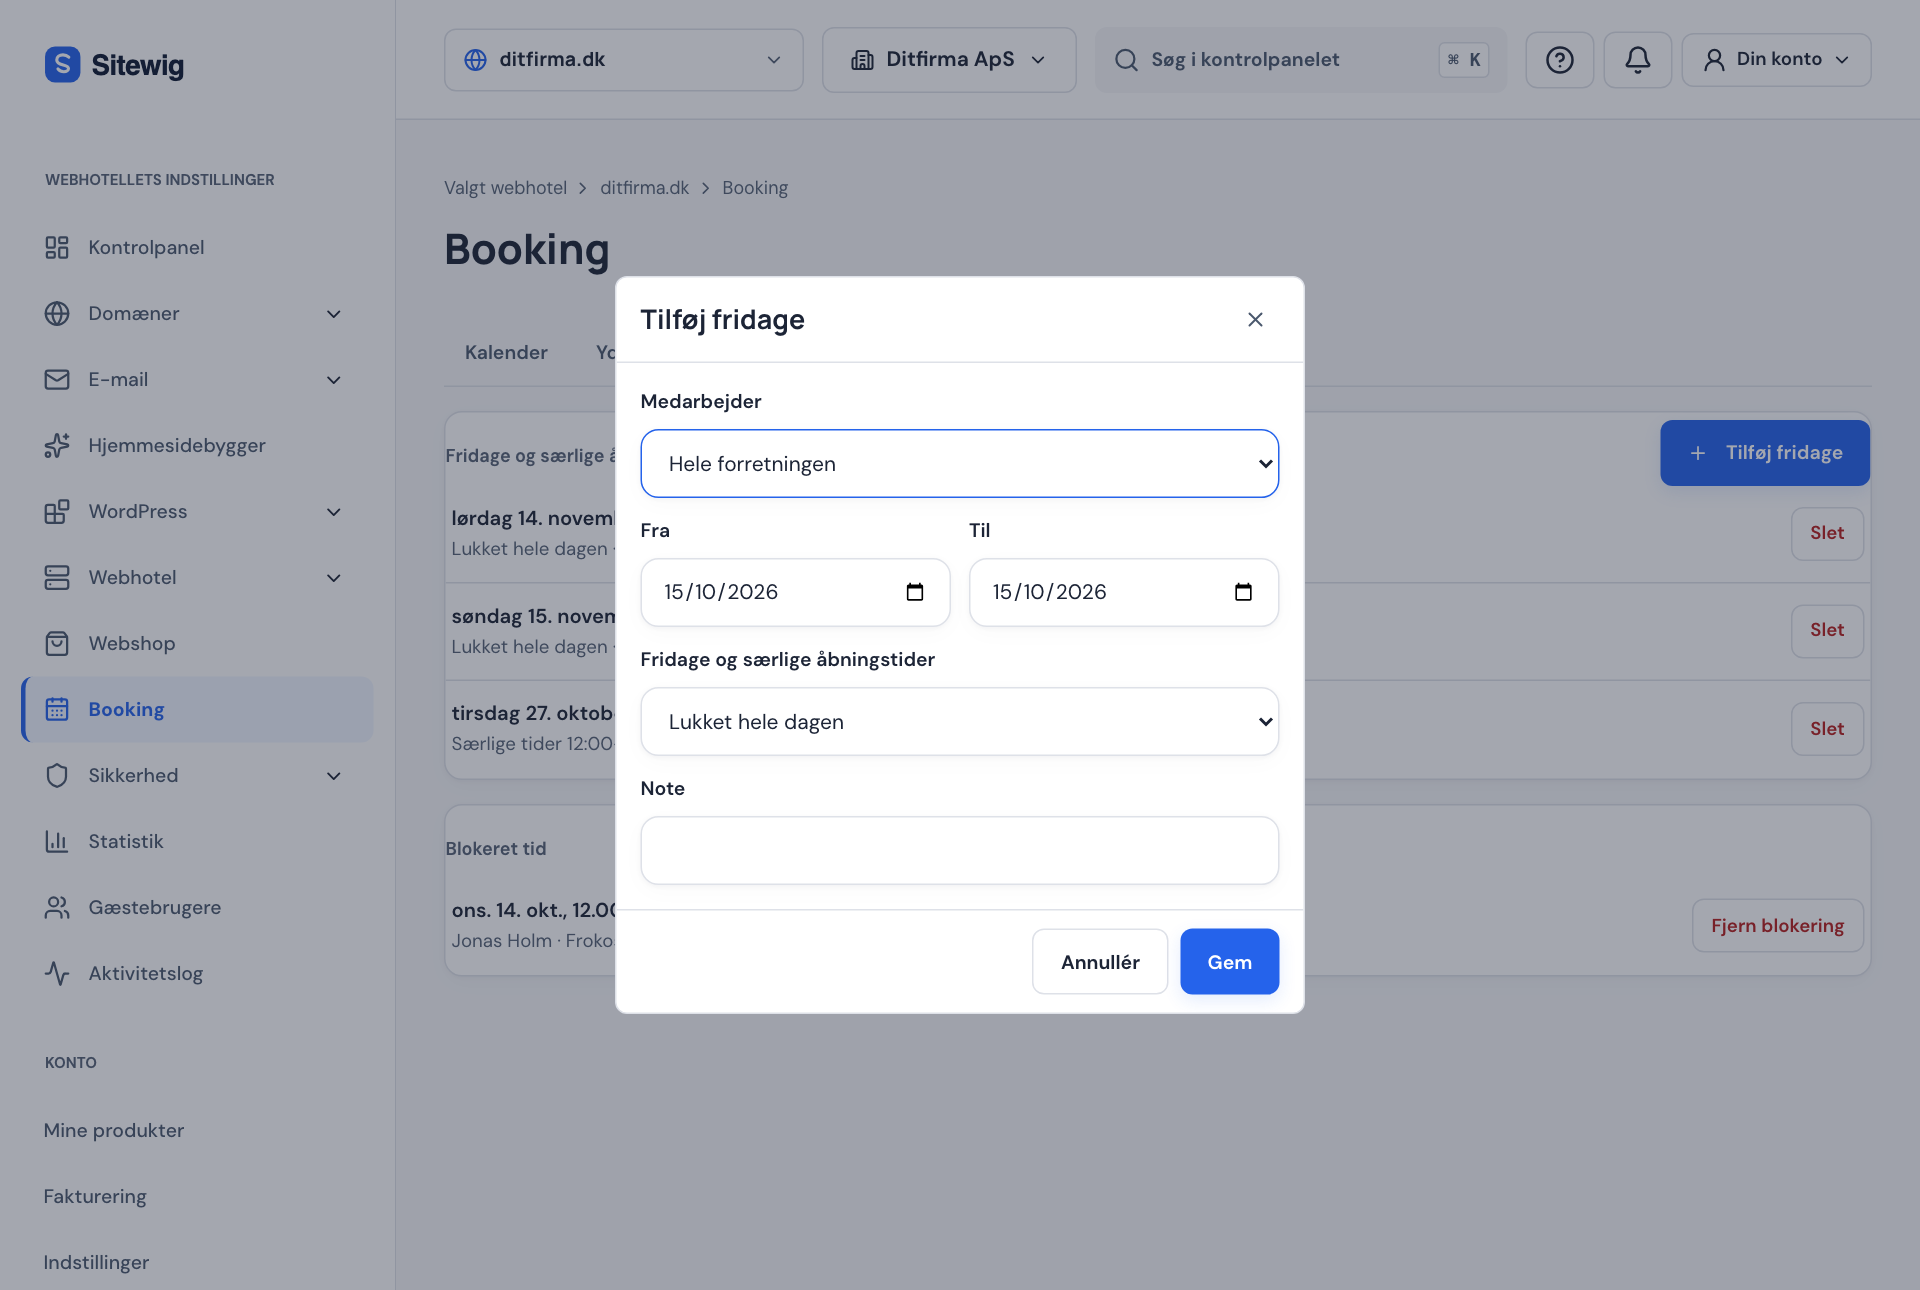
Task: Expand the E-mail chevron
Action: pyautogui.click(x=334, y=380)
